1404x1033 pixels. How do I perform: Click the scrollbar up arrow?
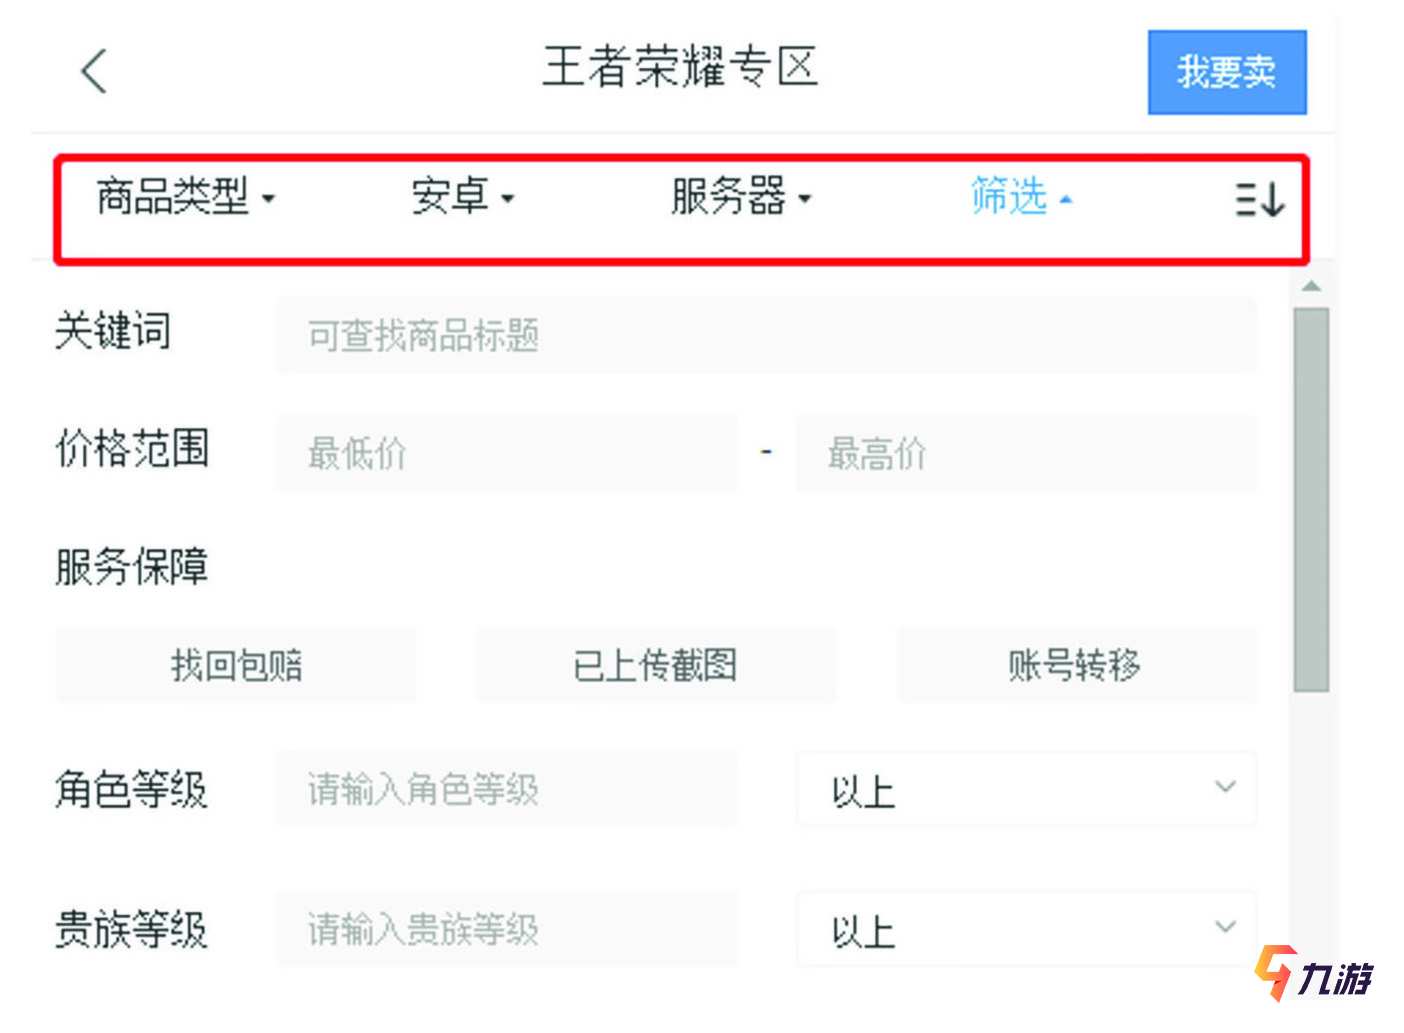coord(1311,287)
